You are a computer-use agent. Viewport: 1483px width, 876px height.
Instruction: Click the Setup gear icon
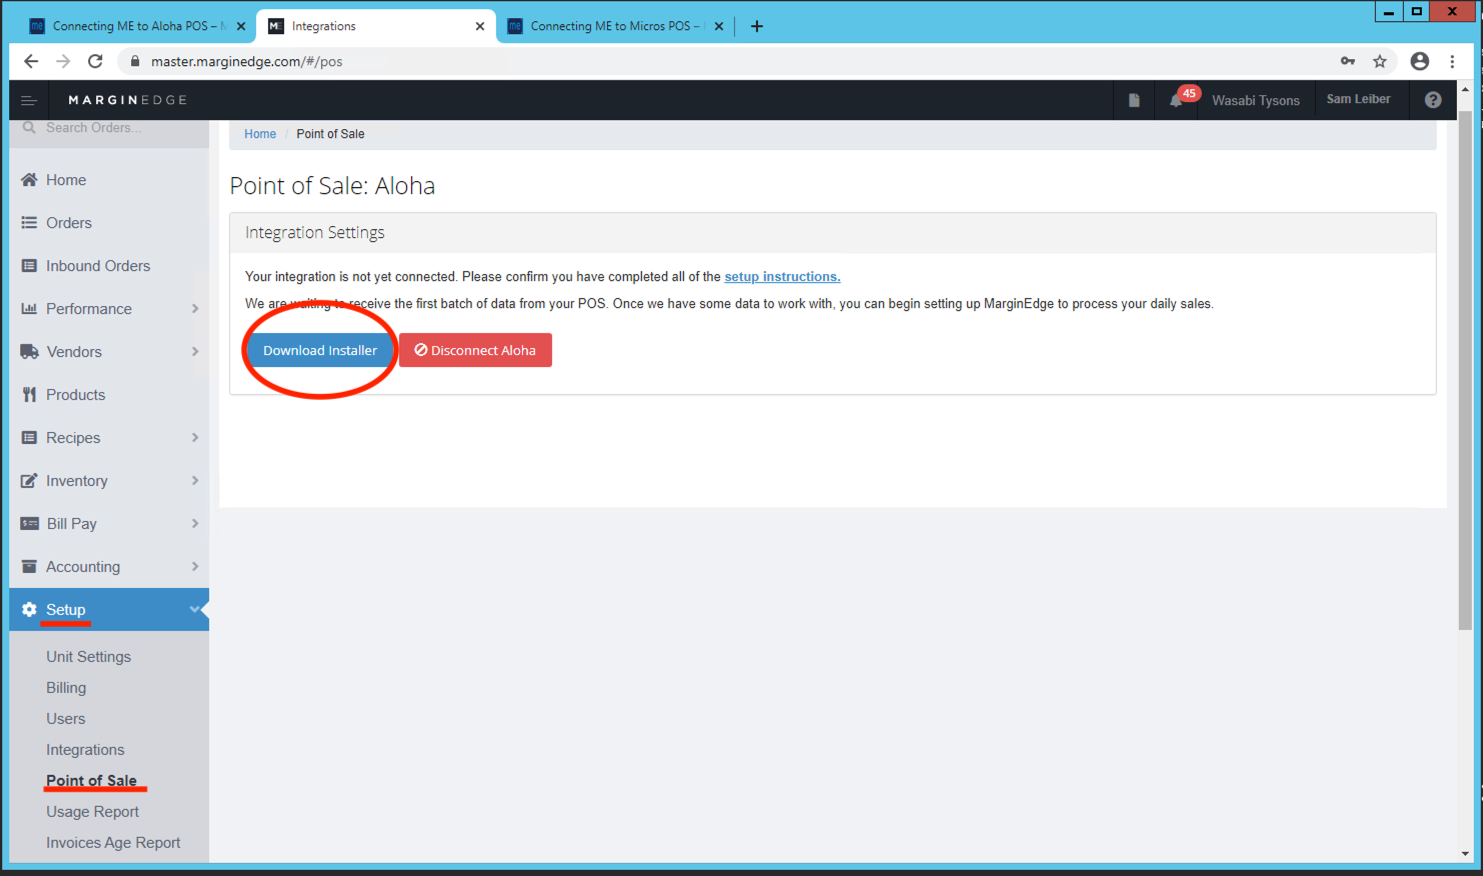pyautogui.click(x=29, y=610)
